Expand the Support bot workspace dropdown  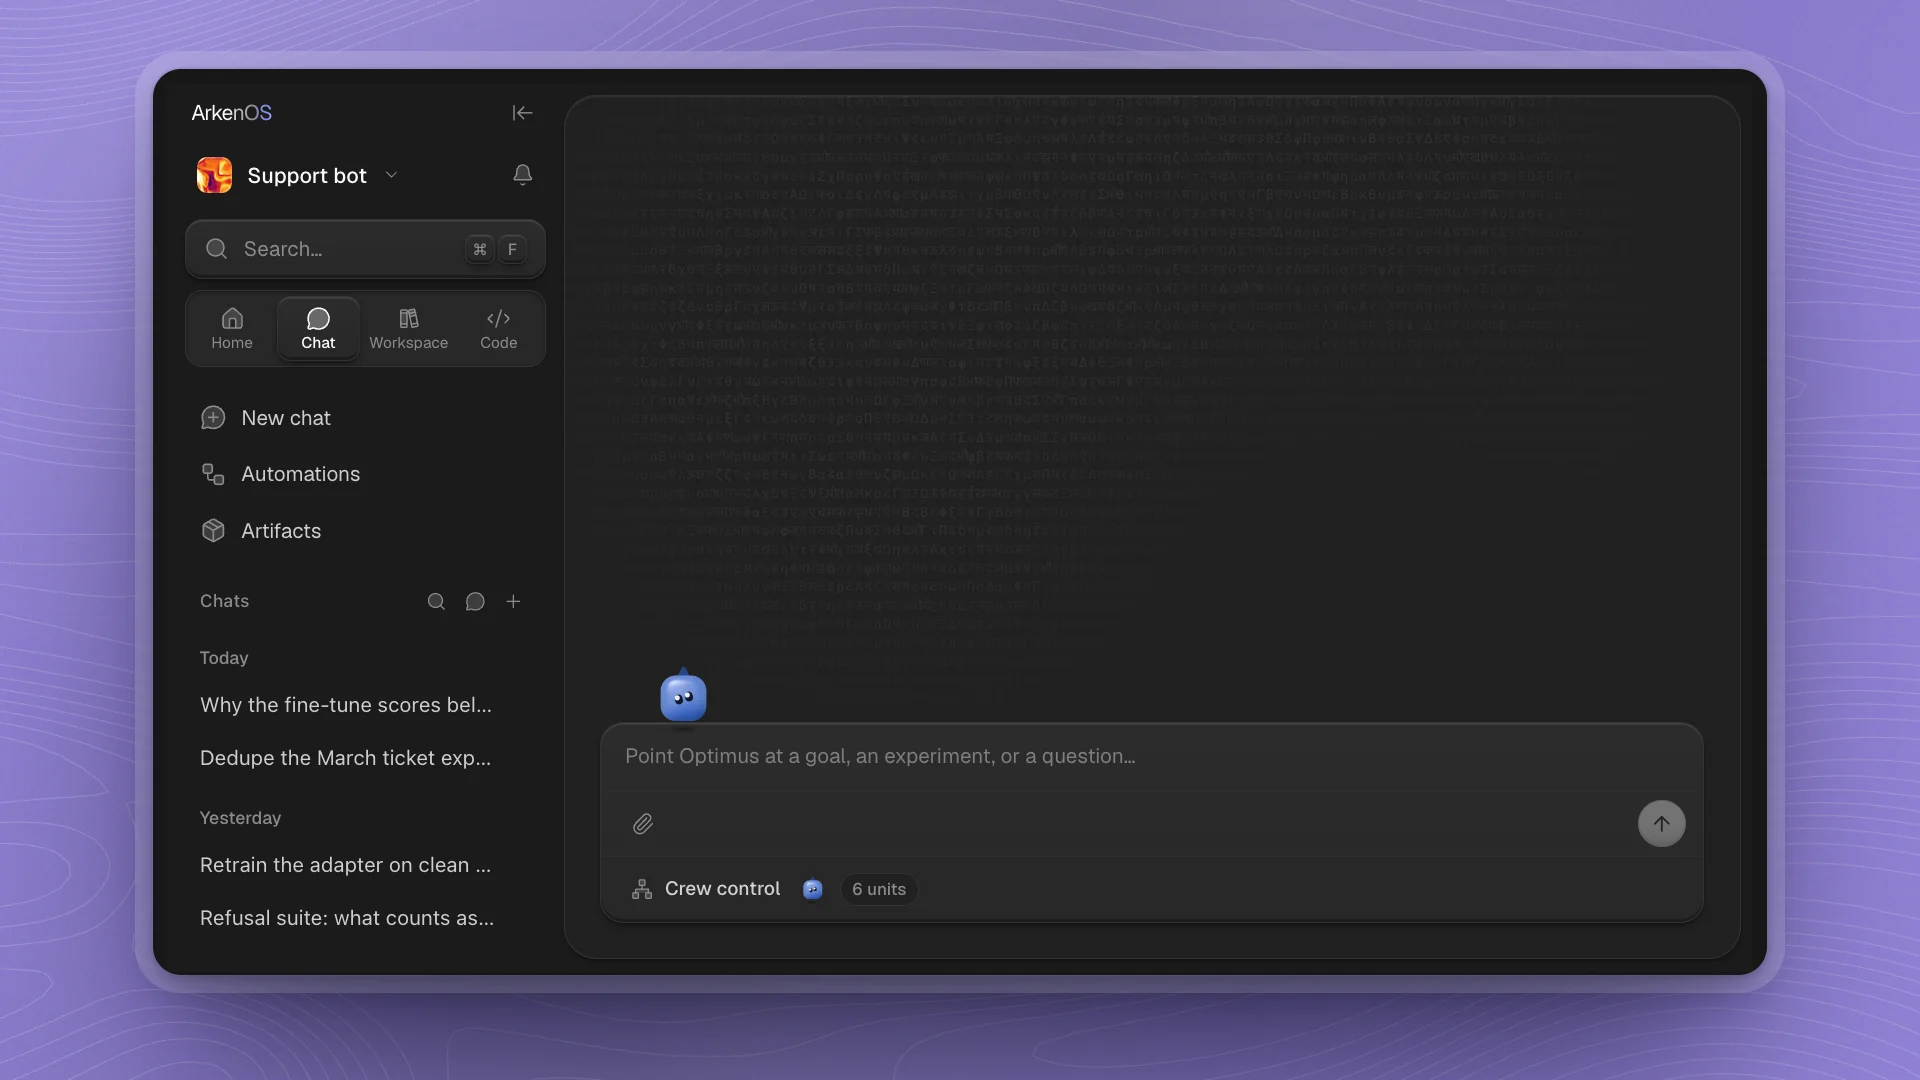pyautogui.click(x=392, y=175)
